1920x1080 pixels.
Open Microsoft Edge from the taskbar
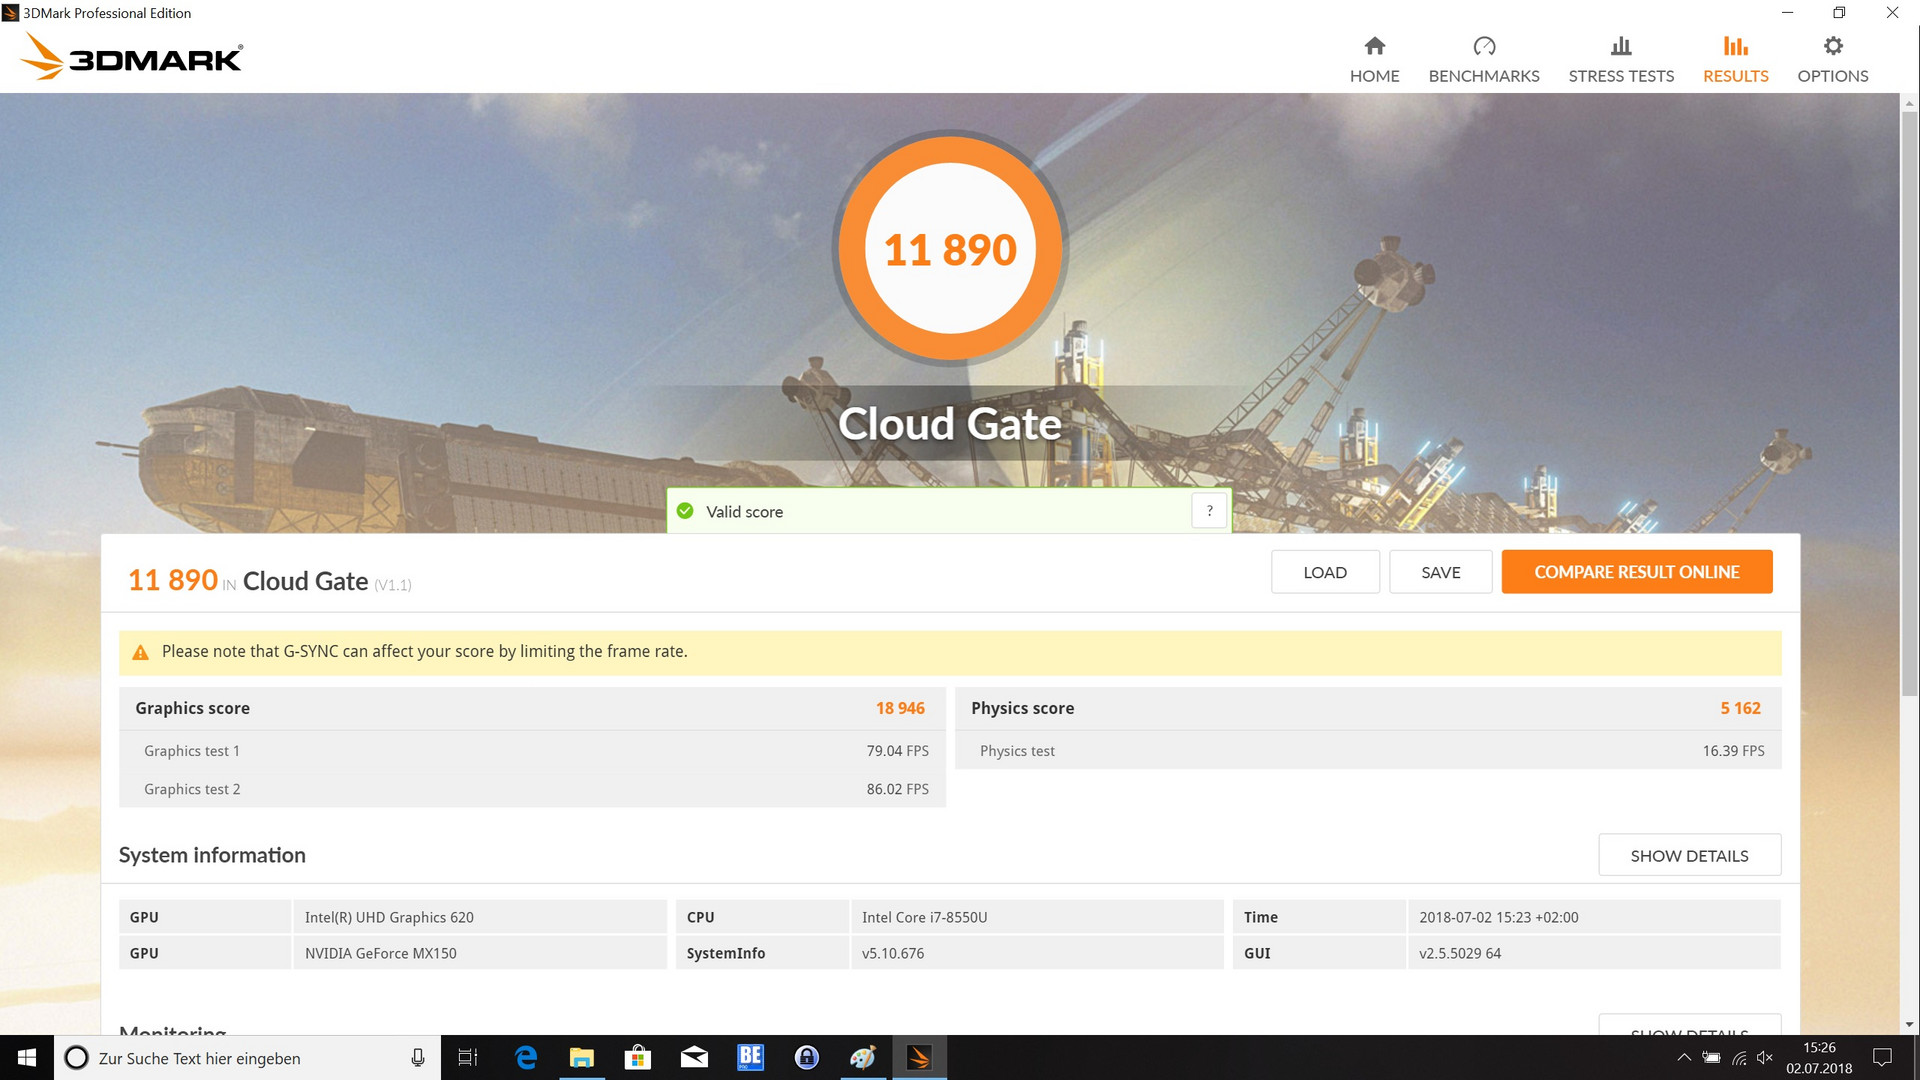[x=526, y=1058]
